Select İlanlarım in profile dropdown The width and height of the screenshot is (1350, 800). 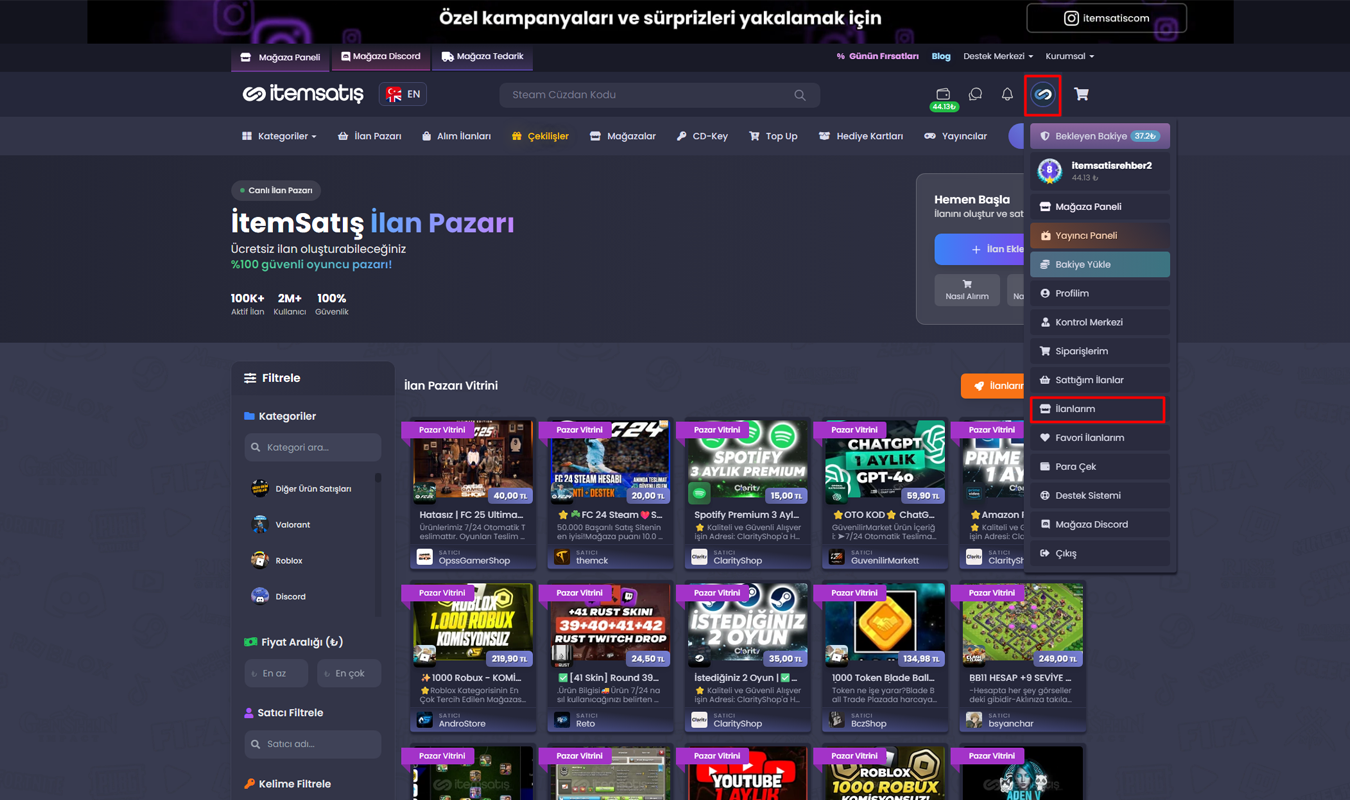pos(1098,409)
